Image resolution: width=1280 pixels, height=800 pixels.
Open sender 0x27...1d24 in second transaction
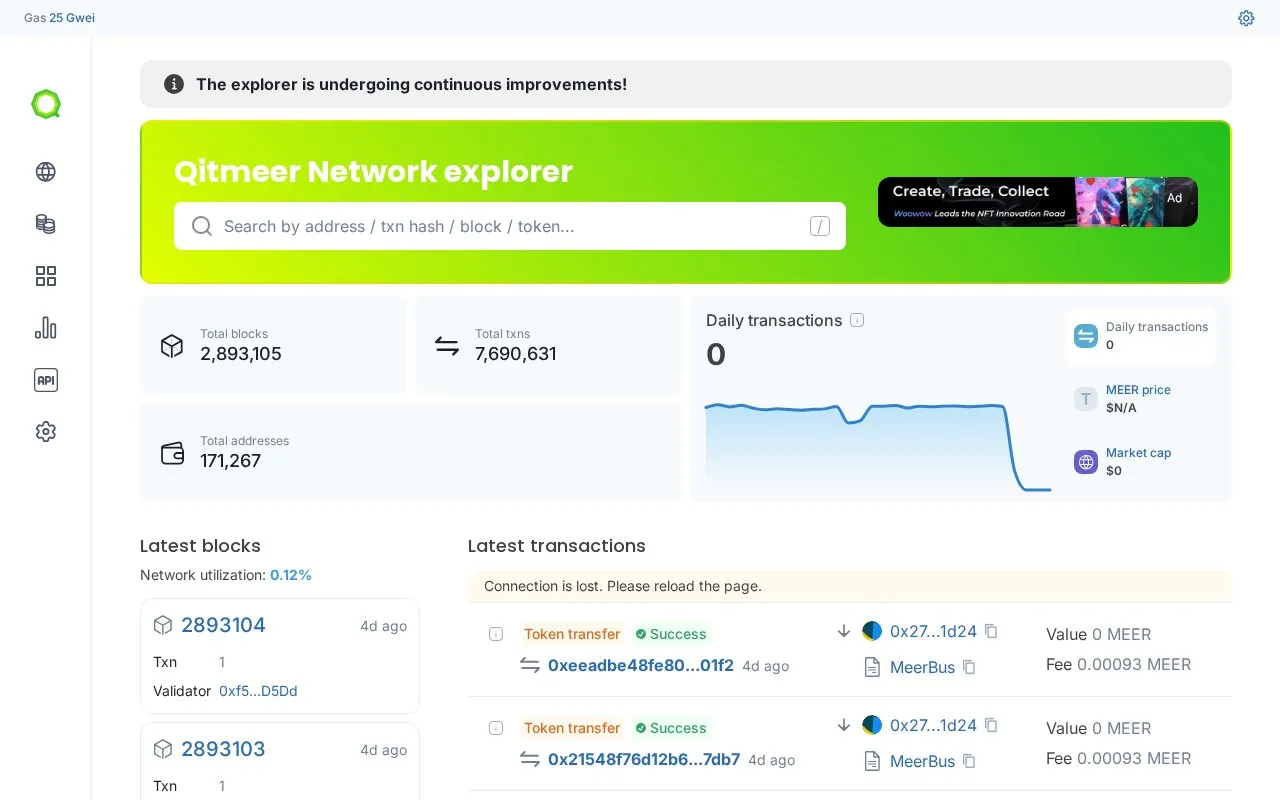(x=933, y=725)
